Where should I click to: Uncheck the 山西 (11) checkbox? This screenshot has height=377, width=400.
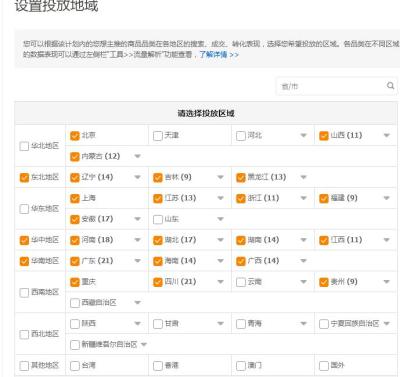point(324,136)
